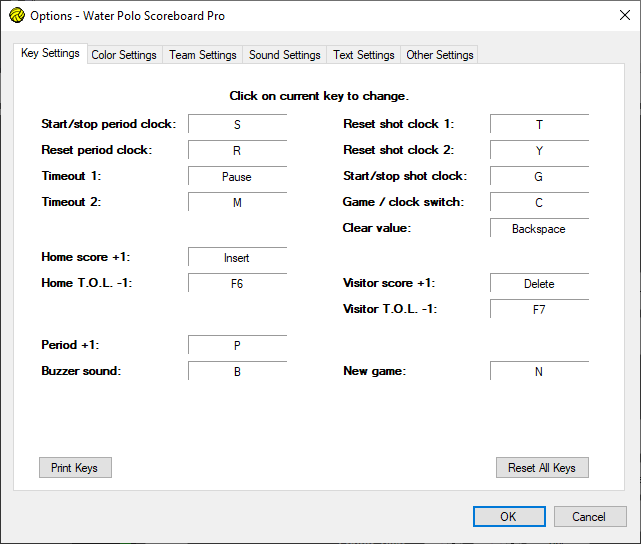Switch to the Color Settings tab
Image resolution: width=641 pixels, height=544 pixels.
pyautogui.click(x=124, y=55)
